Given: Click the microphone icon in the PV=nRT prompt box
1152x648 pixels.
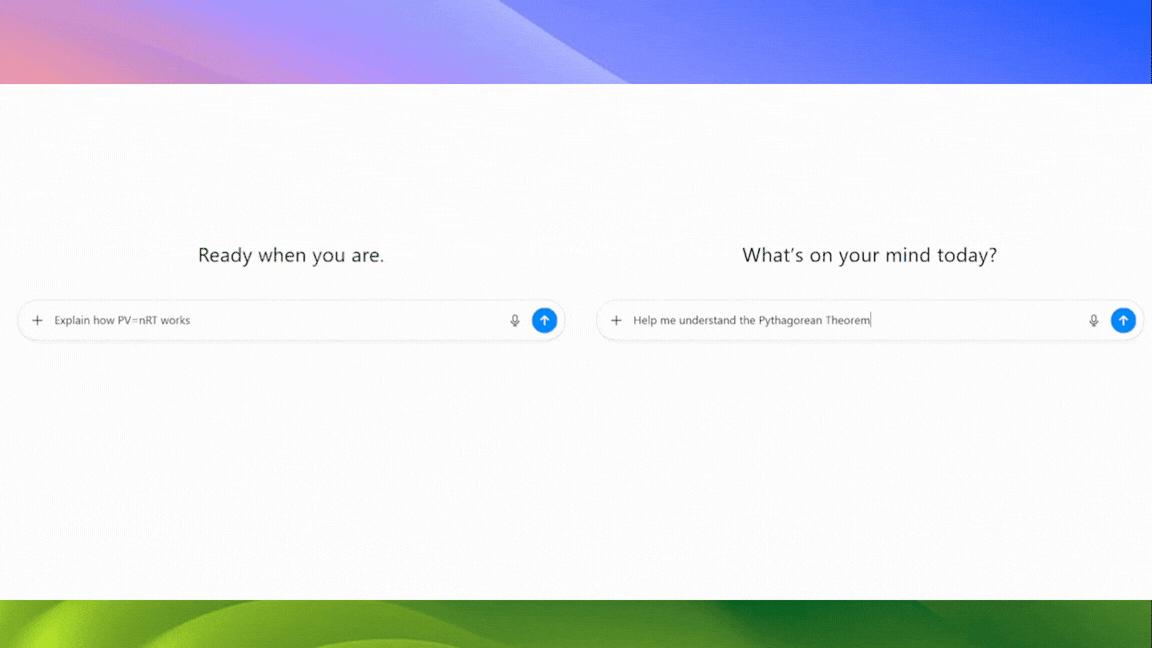Looking at the screenshot, I should tap(515, 320).
